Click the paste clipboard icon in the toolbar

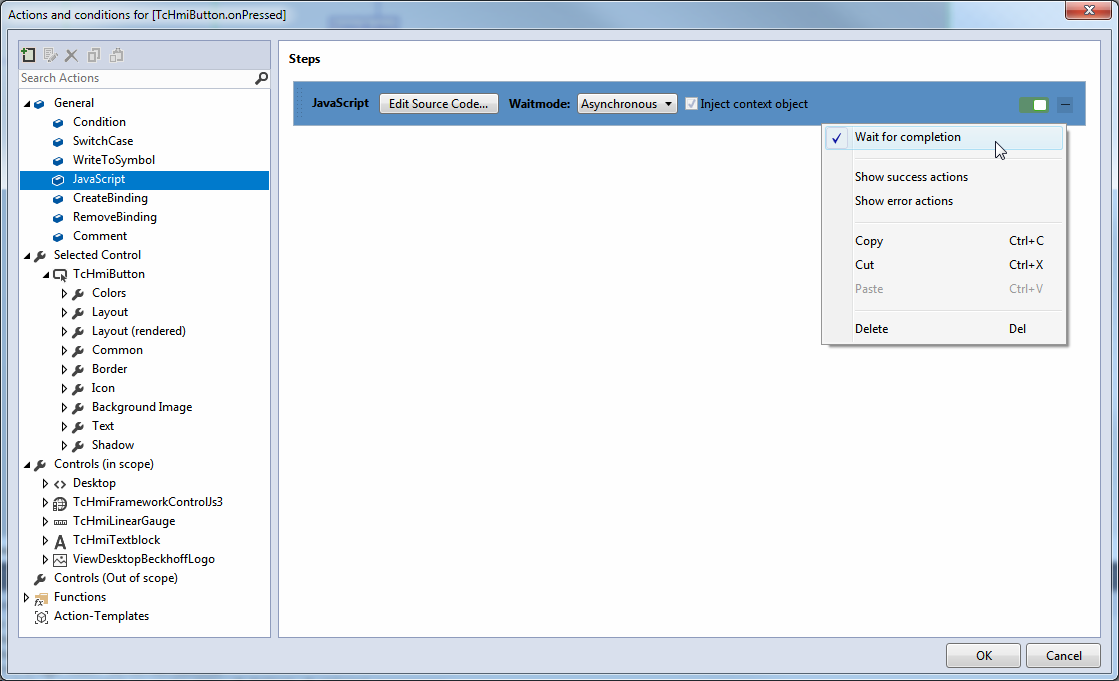pos(116,55)
